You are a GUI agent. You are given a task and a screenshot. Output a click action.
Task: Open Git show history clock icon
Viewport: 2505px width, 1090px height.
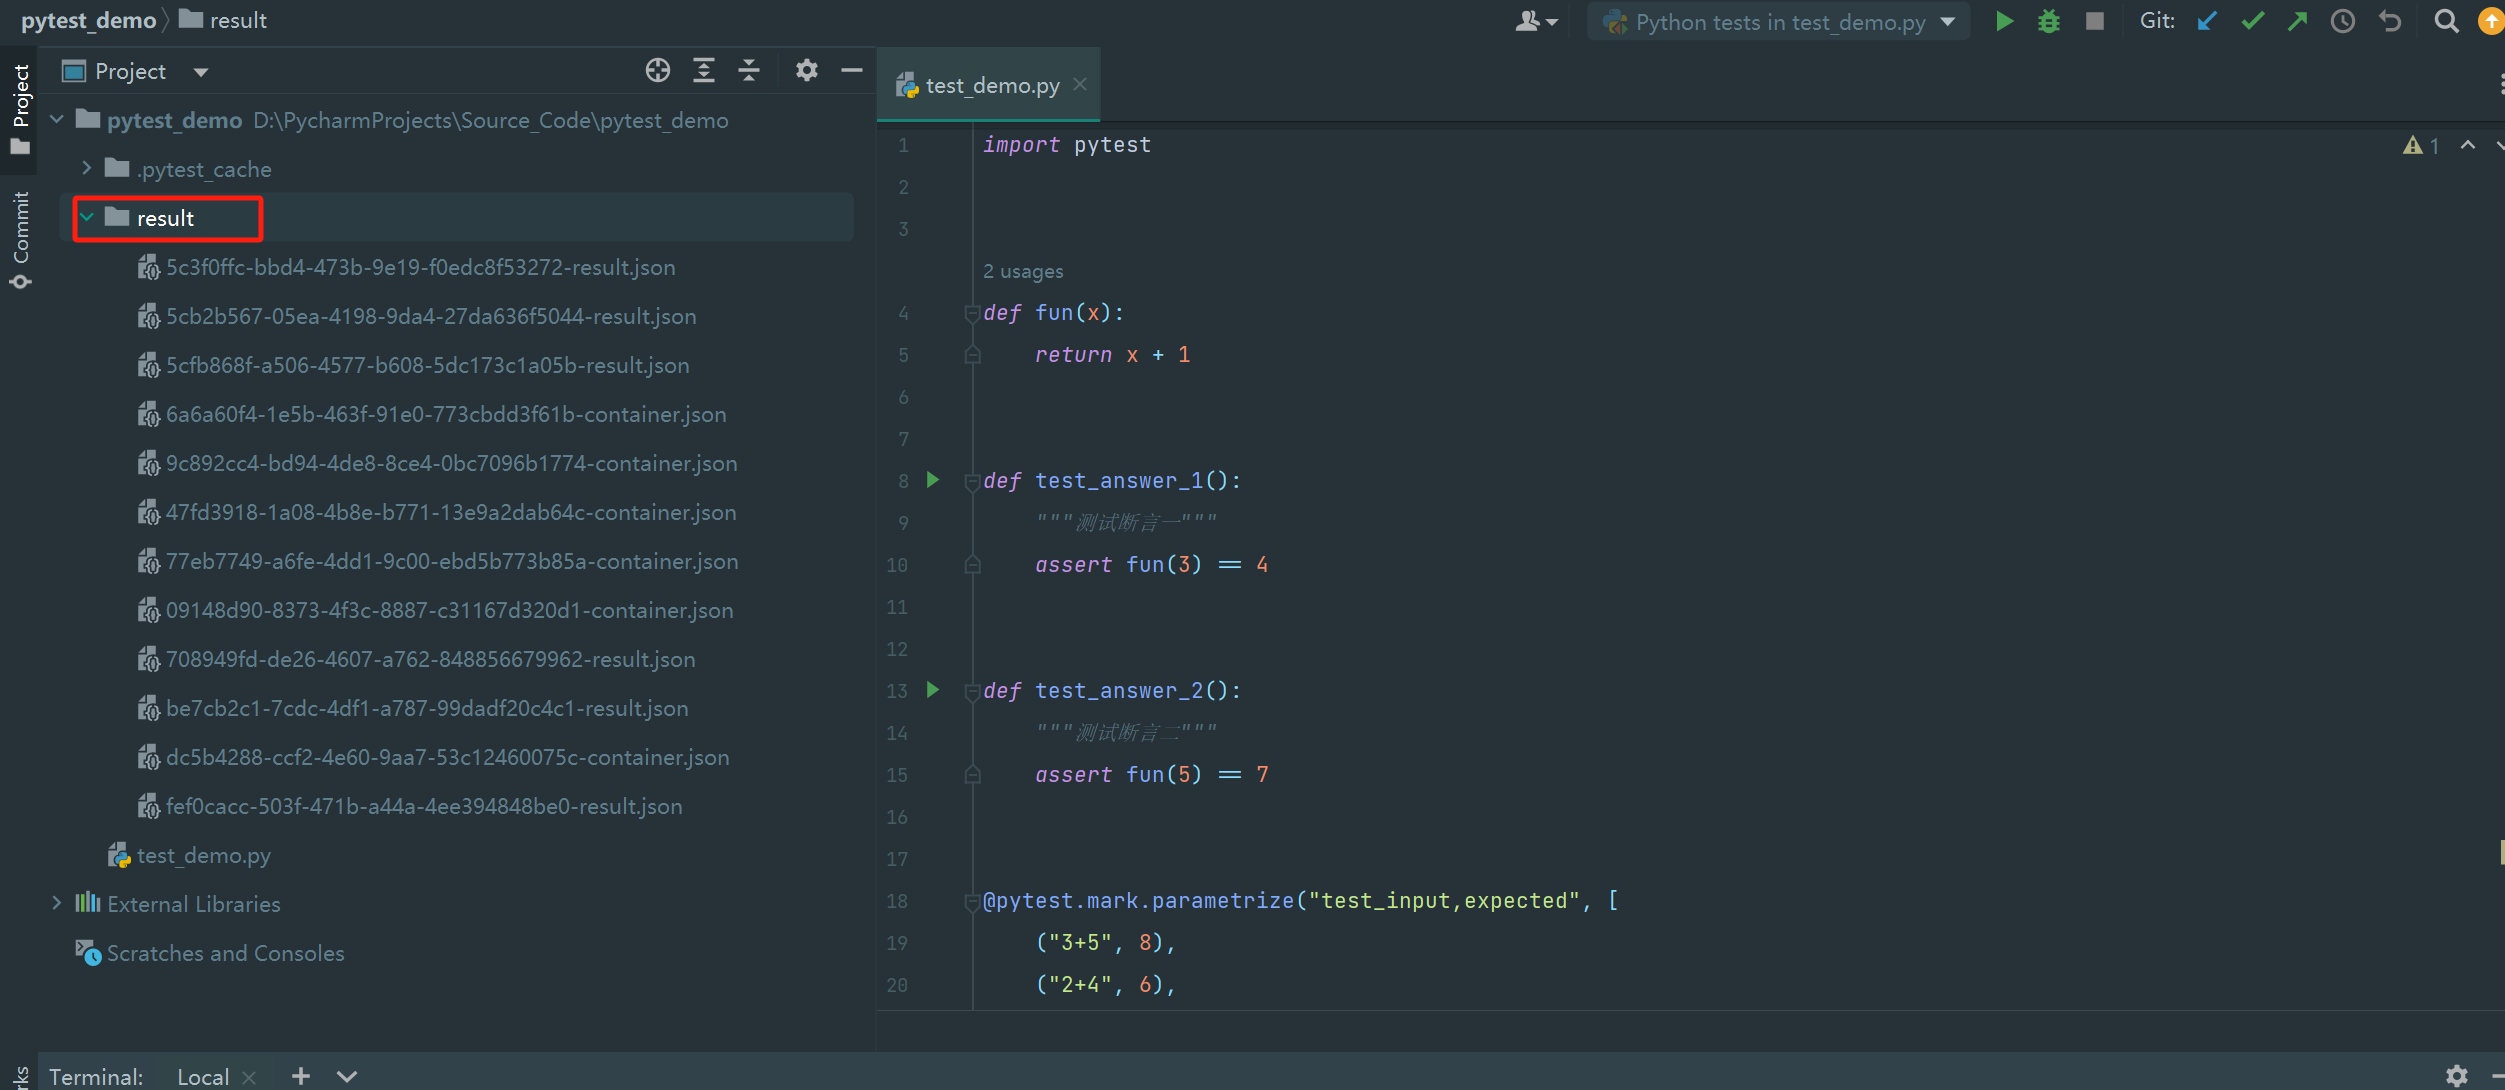[x=2342, y=21]
